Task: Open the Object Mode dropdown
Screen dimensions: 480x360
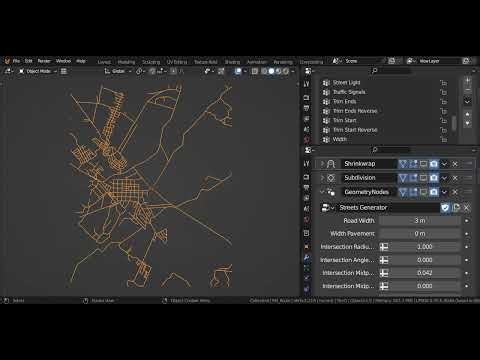Action: pyautogui.click(x=38, y=71)
